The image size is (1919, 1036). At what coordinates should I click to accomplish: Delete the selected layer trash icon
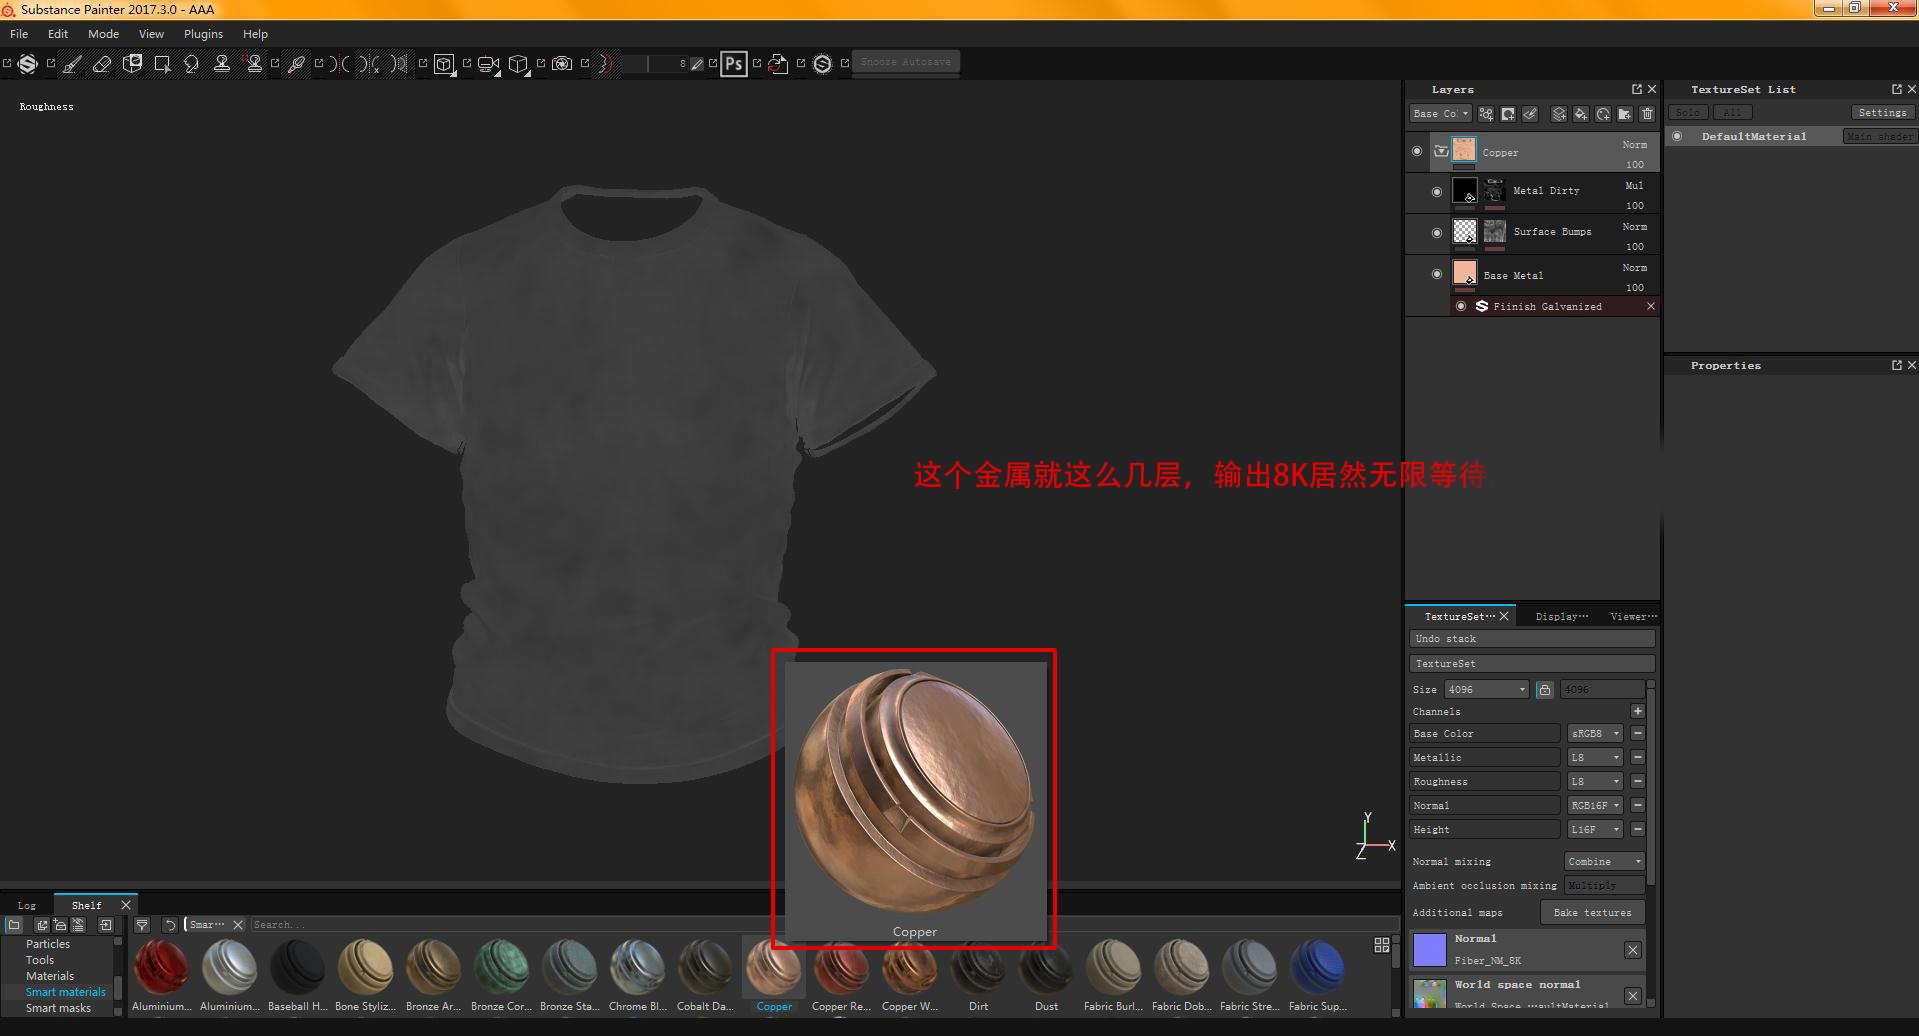(x=1647, y=114)
